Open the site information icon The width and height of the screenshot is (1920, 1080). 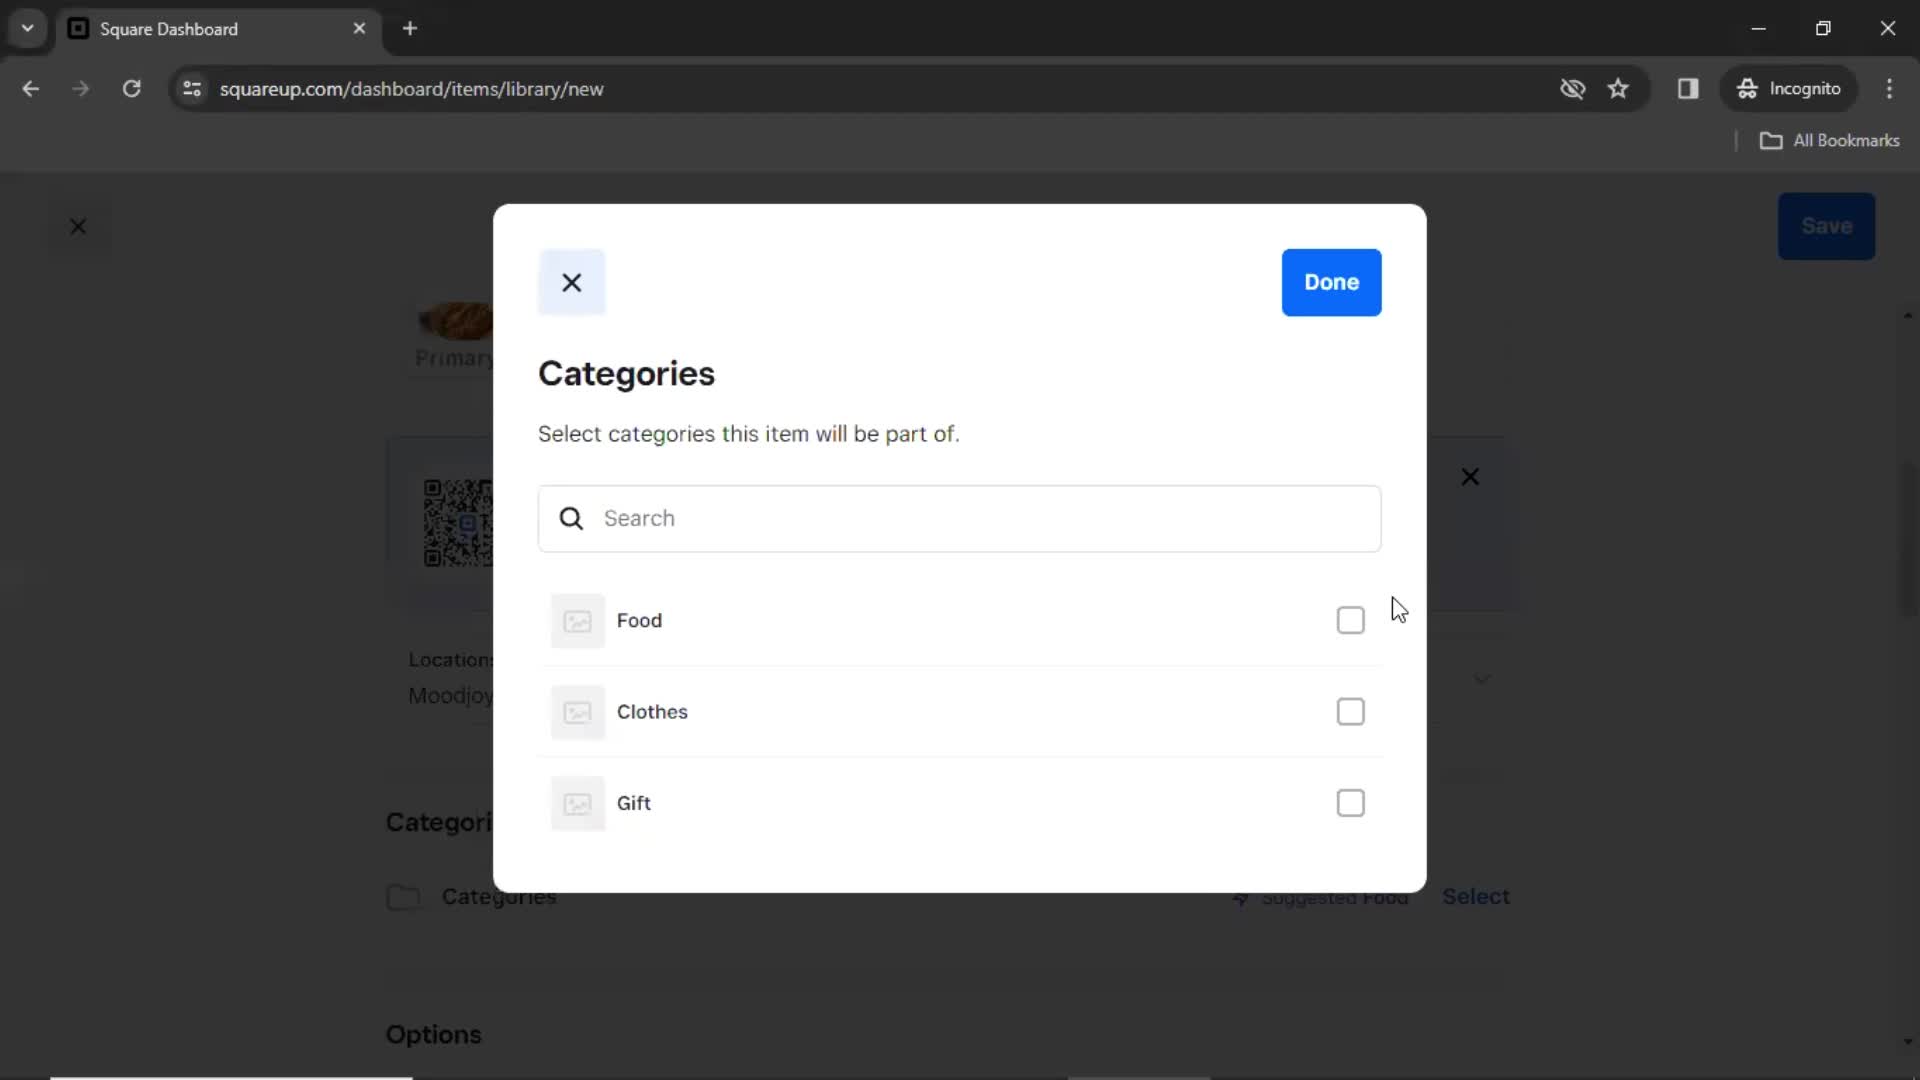[x=192, y=89]
